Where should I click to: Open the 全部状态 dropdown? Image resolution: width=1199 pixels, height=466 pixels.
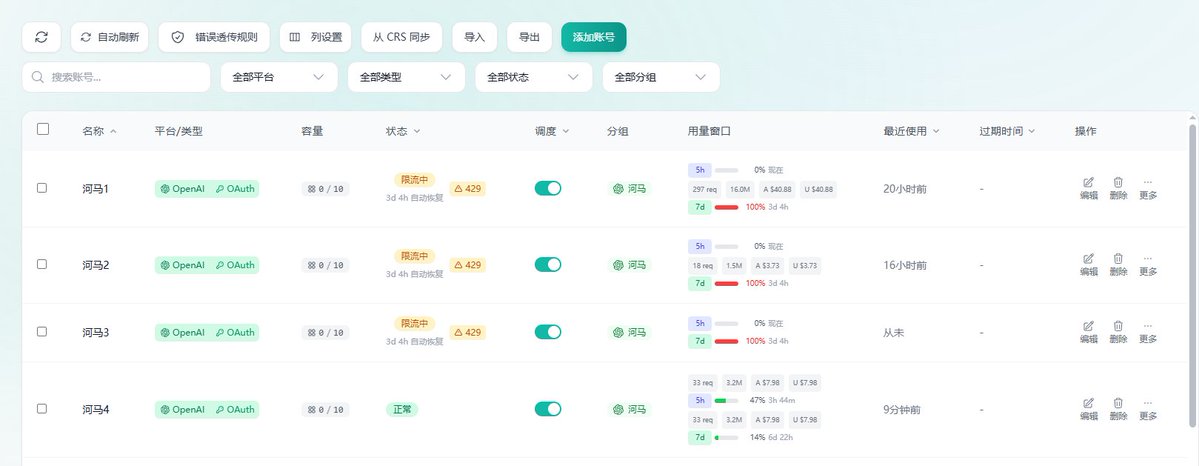pyautogui.click(x=534, y=77)
